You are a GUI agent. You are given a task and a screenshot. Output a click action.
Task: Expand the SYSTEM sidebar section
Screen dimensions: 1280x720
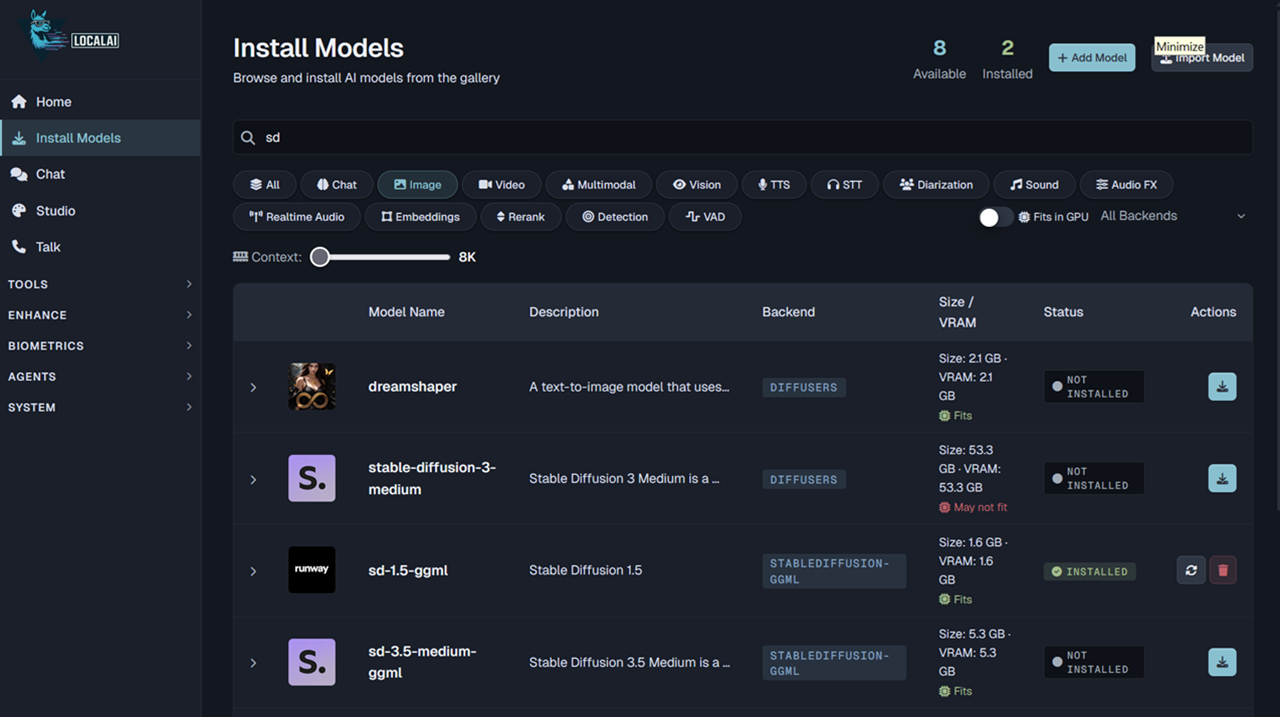pos(100,407)
